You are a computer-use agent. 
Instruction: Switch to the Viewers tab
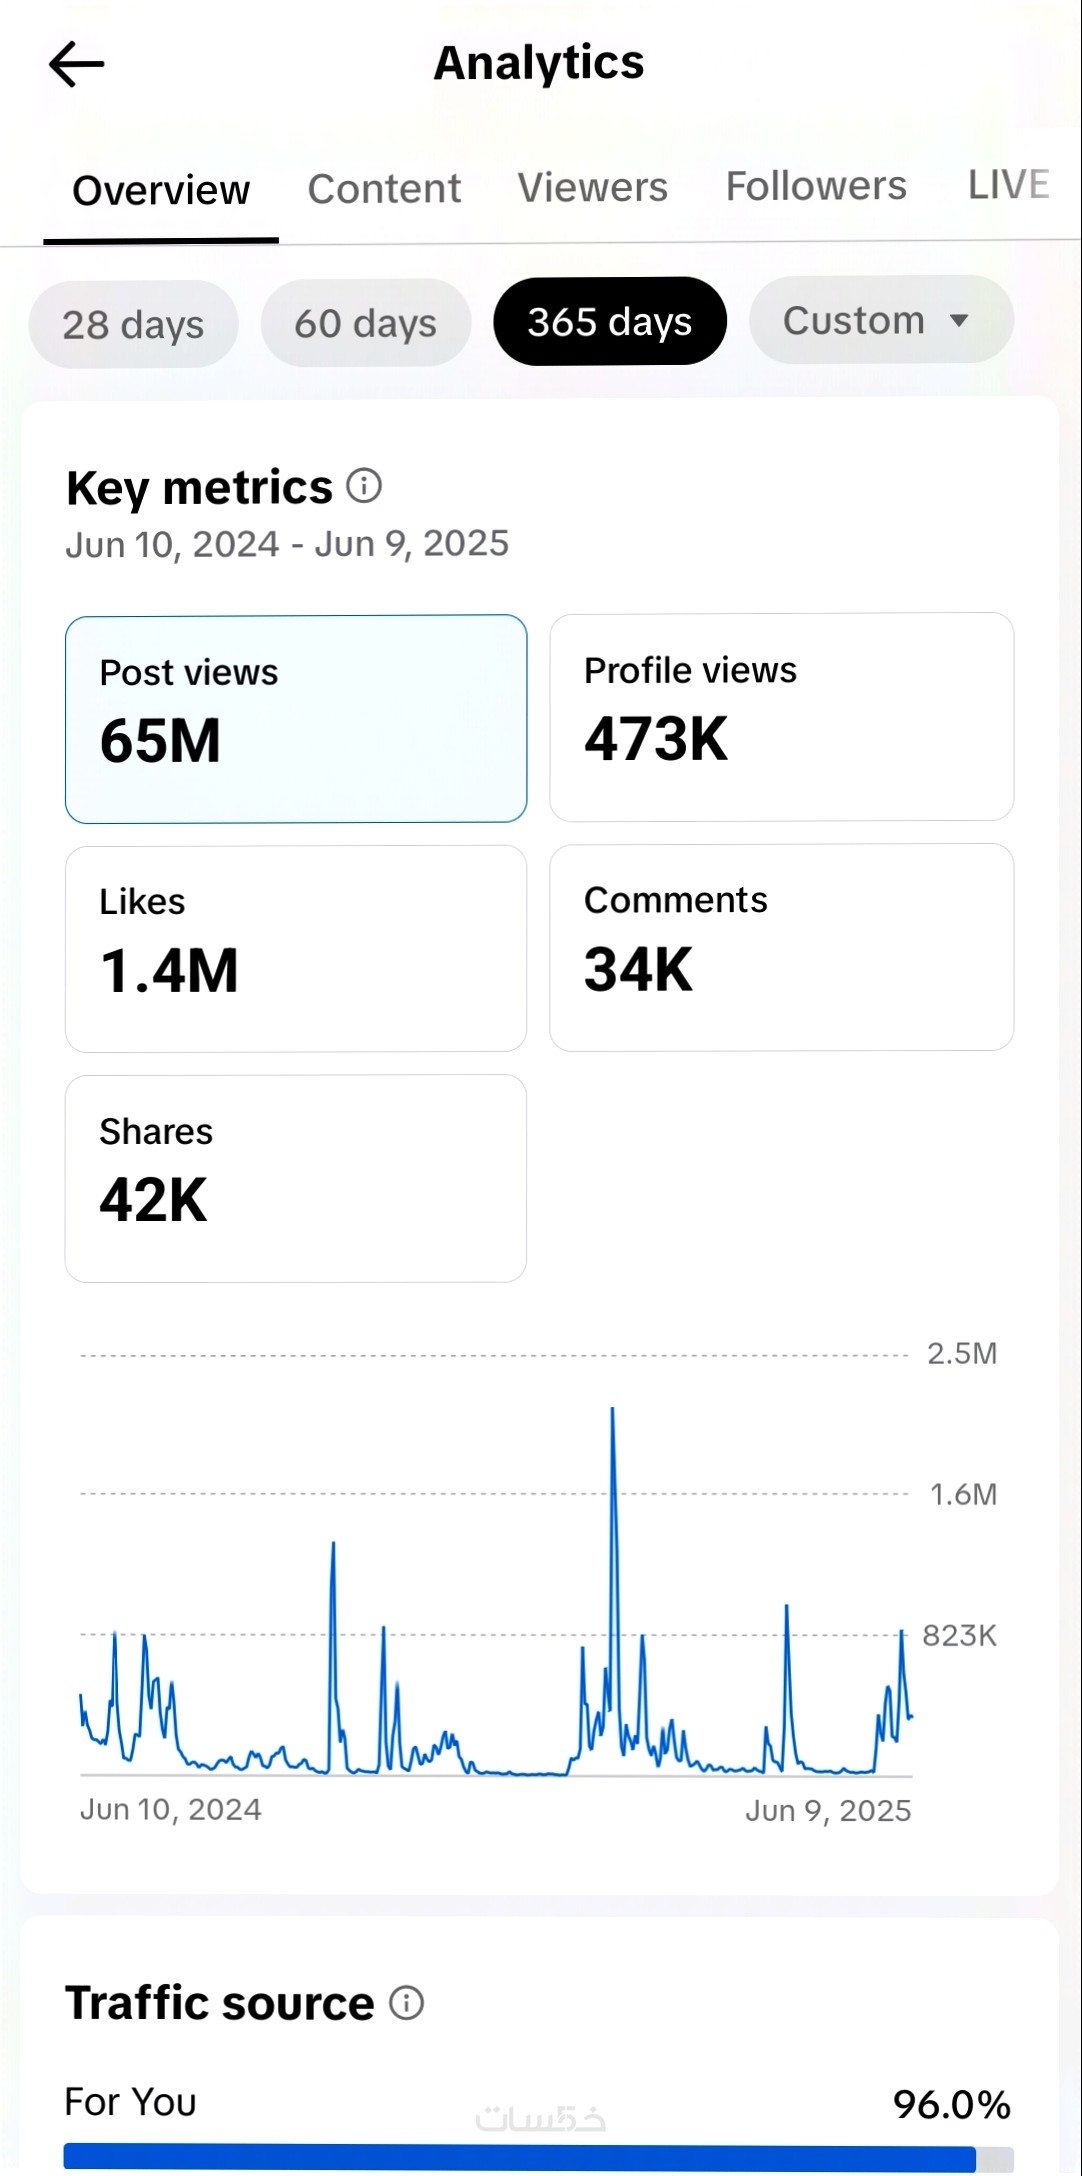coord(592,188)
